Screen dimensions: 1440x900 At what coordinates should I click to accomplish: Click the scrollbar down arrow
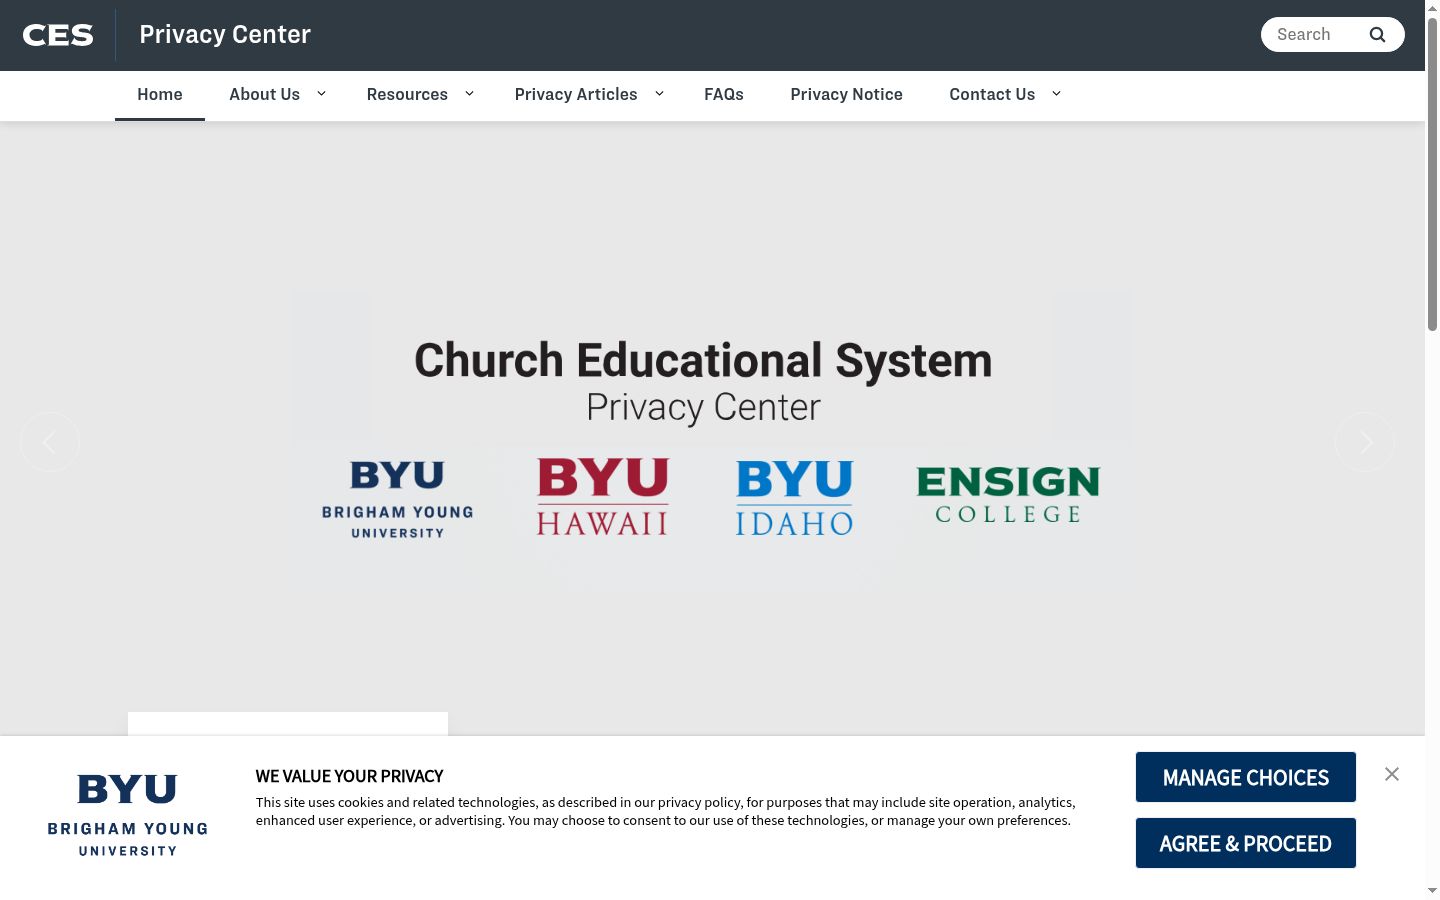[x=1432, y=890]
